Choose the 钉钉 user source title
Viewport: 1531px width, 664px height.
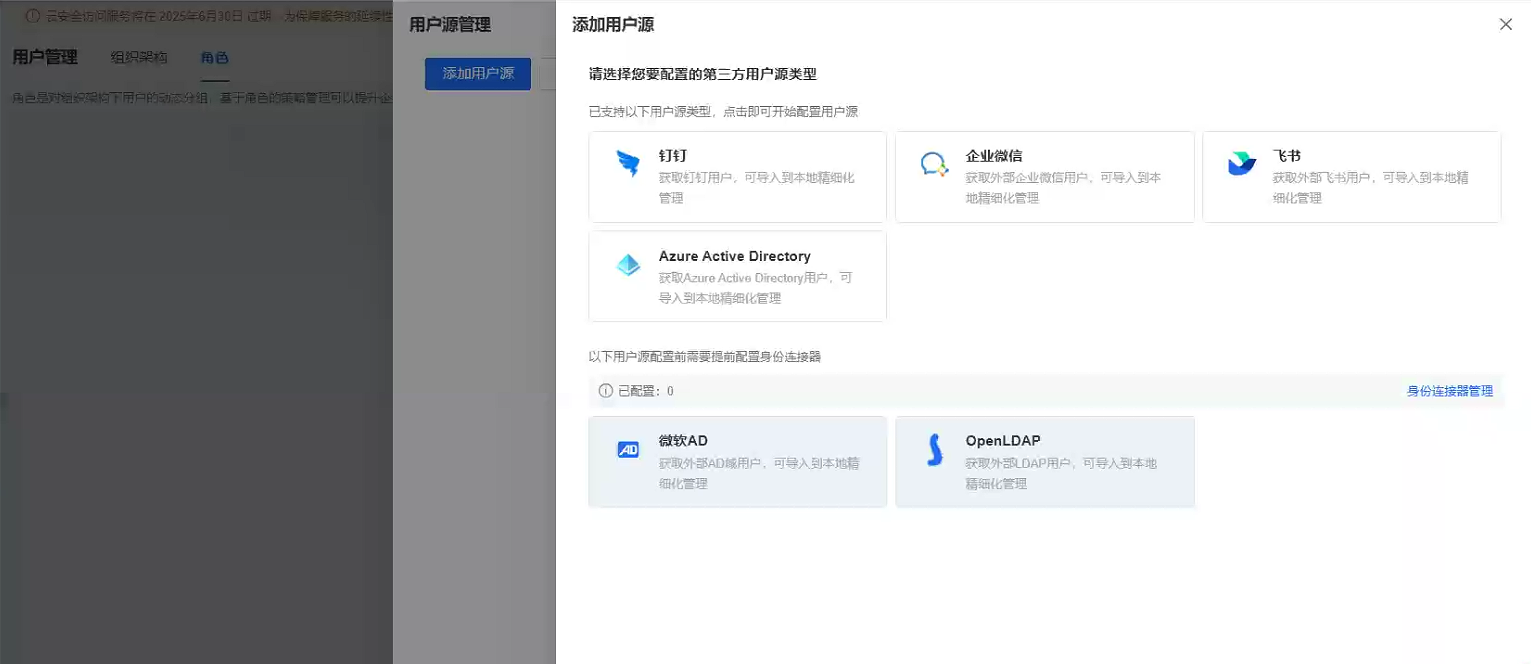[x=672, y=156]
